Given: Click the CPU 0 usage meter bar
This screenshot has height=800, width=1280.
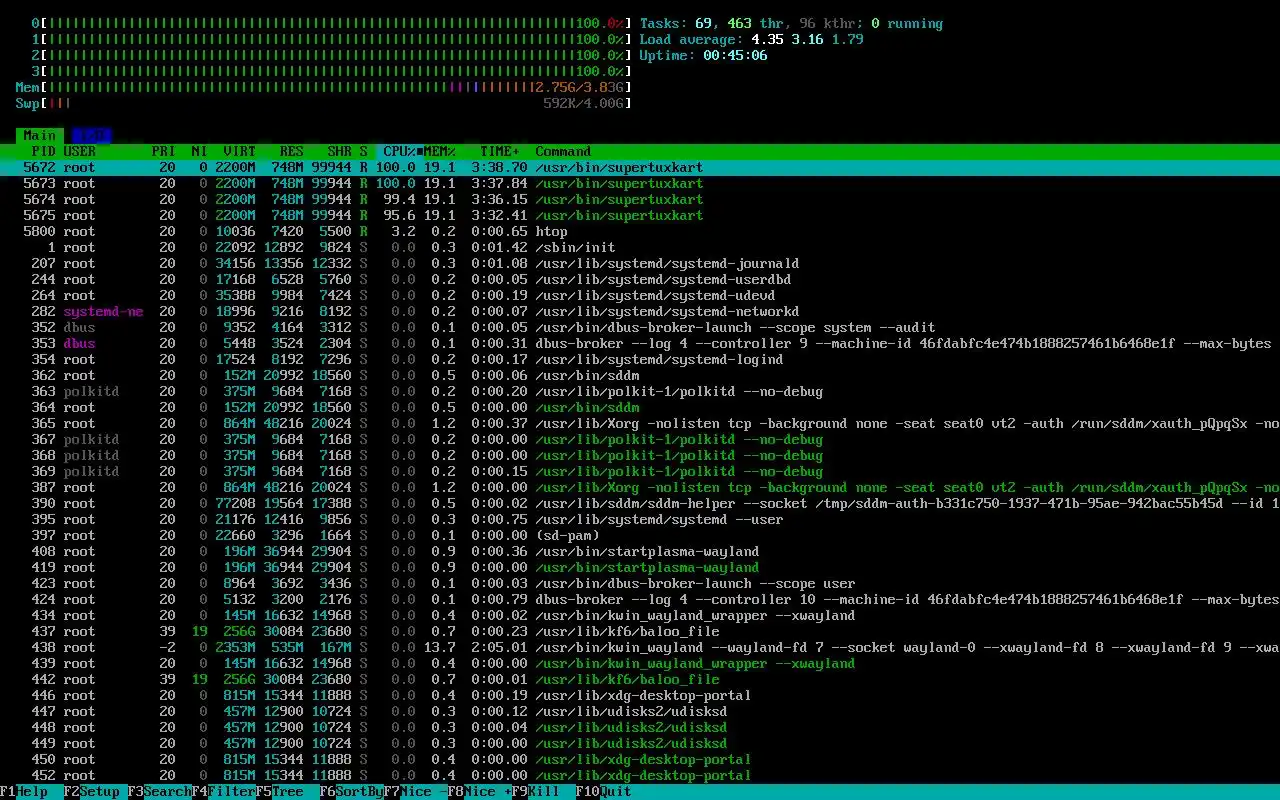Looking at the screenshot, I should [332, 23].
